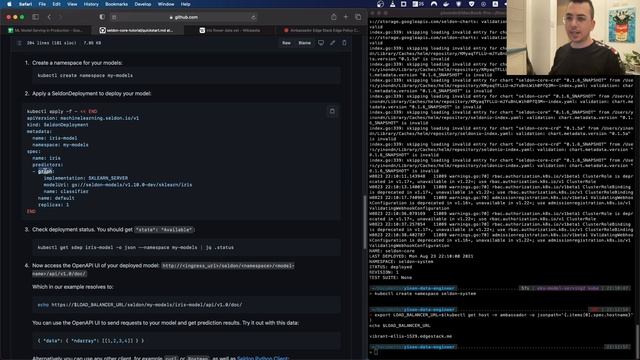Toggle Safari sidebar button
Screen dimensions: 640x360
tap(36, 17)
